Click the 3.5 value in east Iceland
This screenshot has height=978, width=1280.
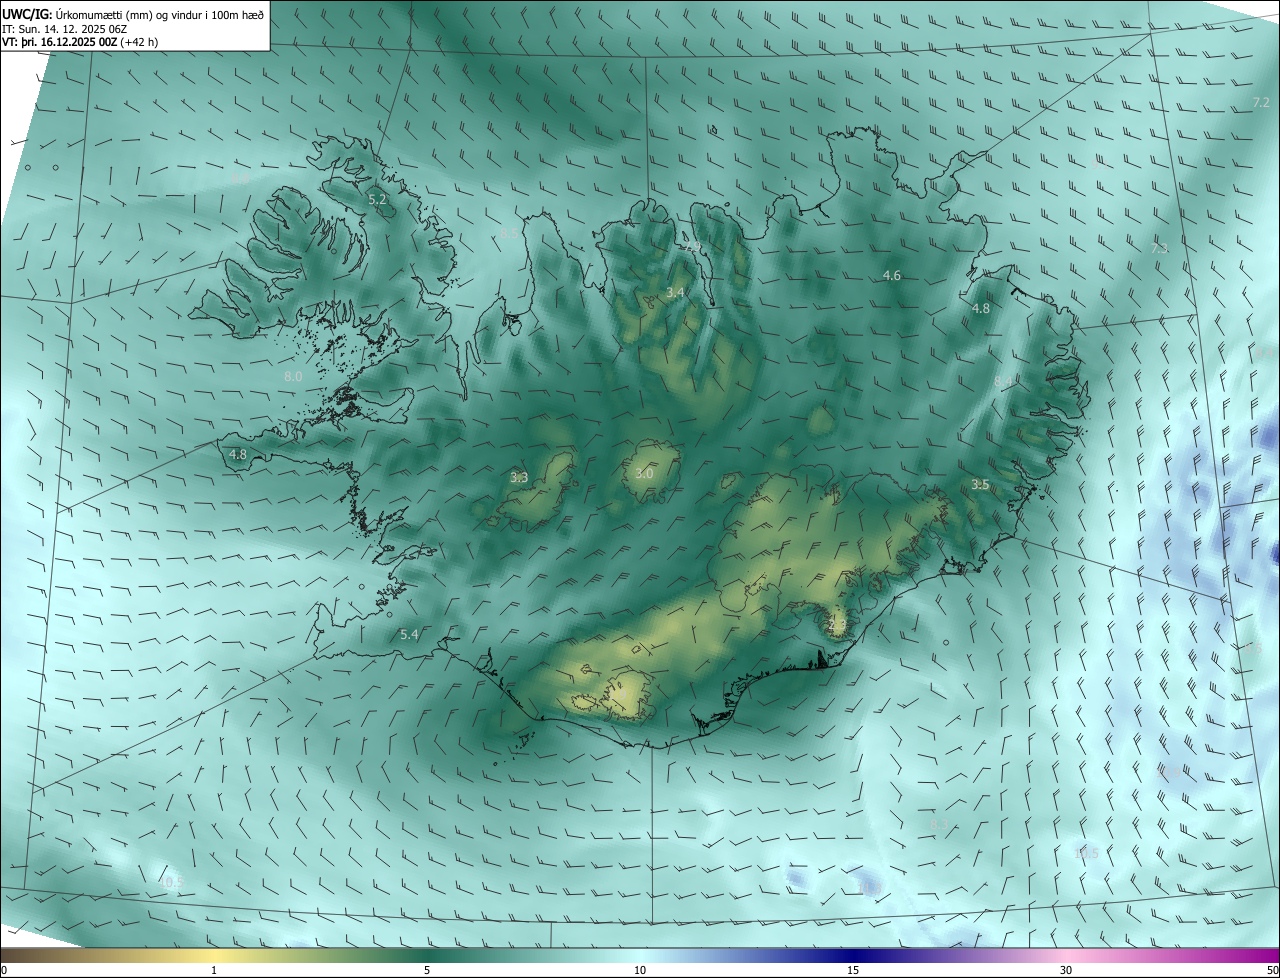tap(981, 484)
